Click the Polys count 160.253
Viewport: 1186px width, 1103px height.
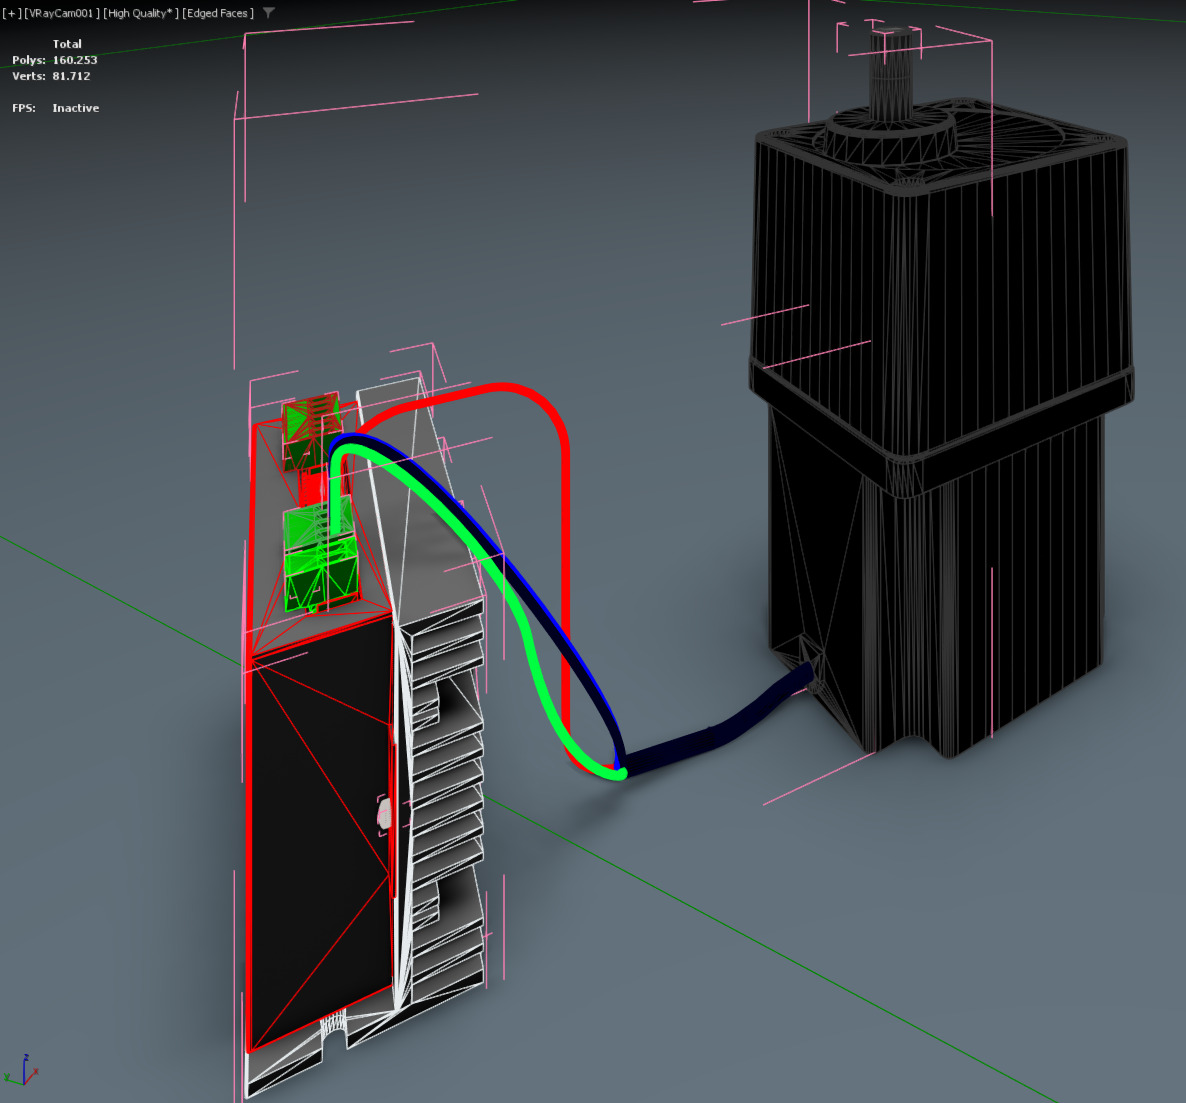coord(75,60)
